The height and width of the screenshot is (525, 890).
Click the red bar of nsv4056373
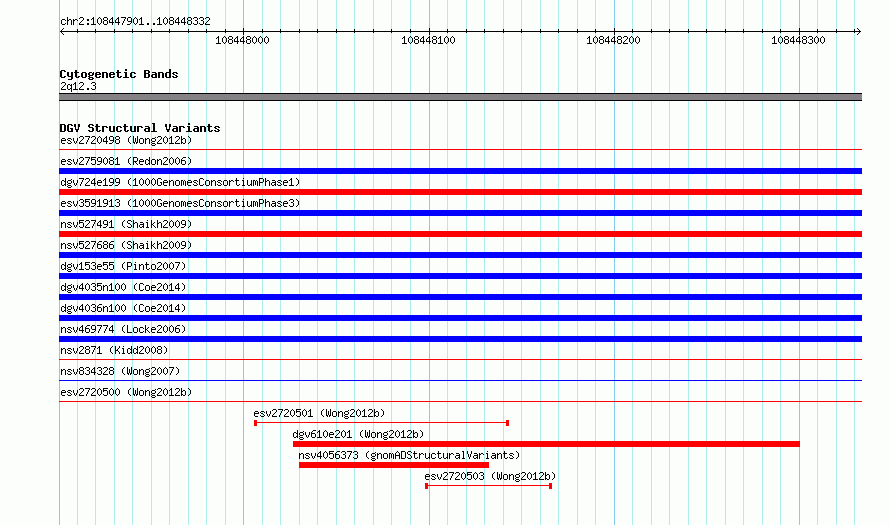click(x=394, y=465)
